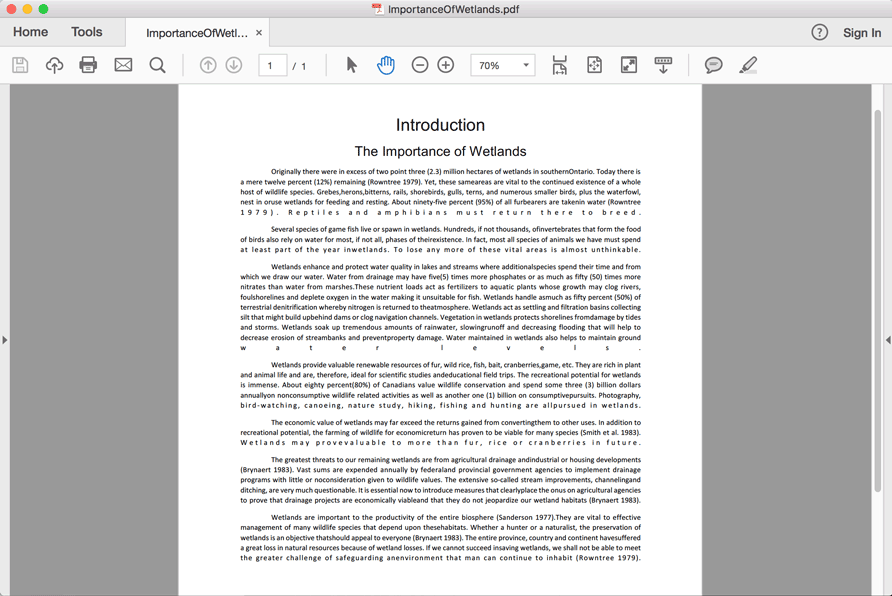Go to next page arrow
The image size is (892, 596).
coord(234,65)
